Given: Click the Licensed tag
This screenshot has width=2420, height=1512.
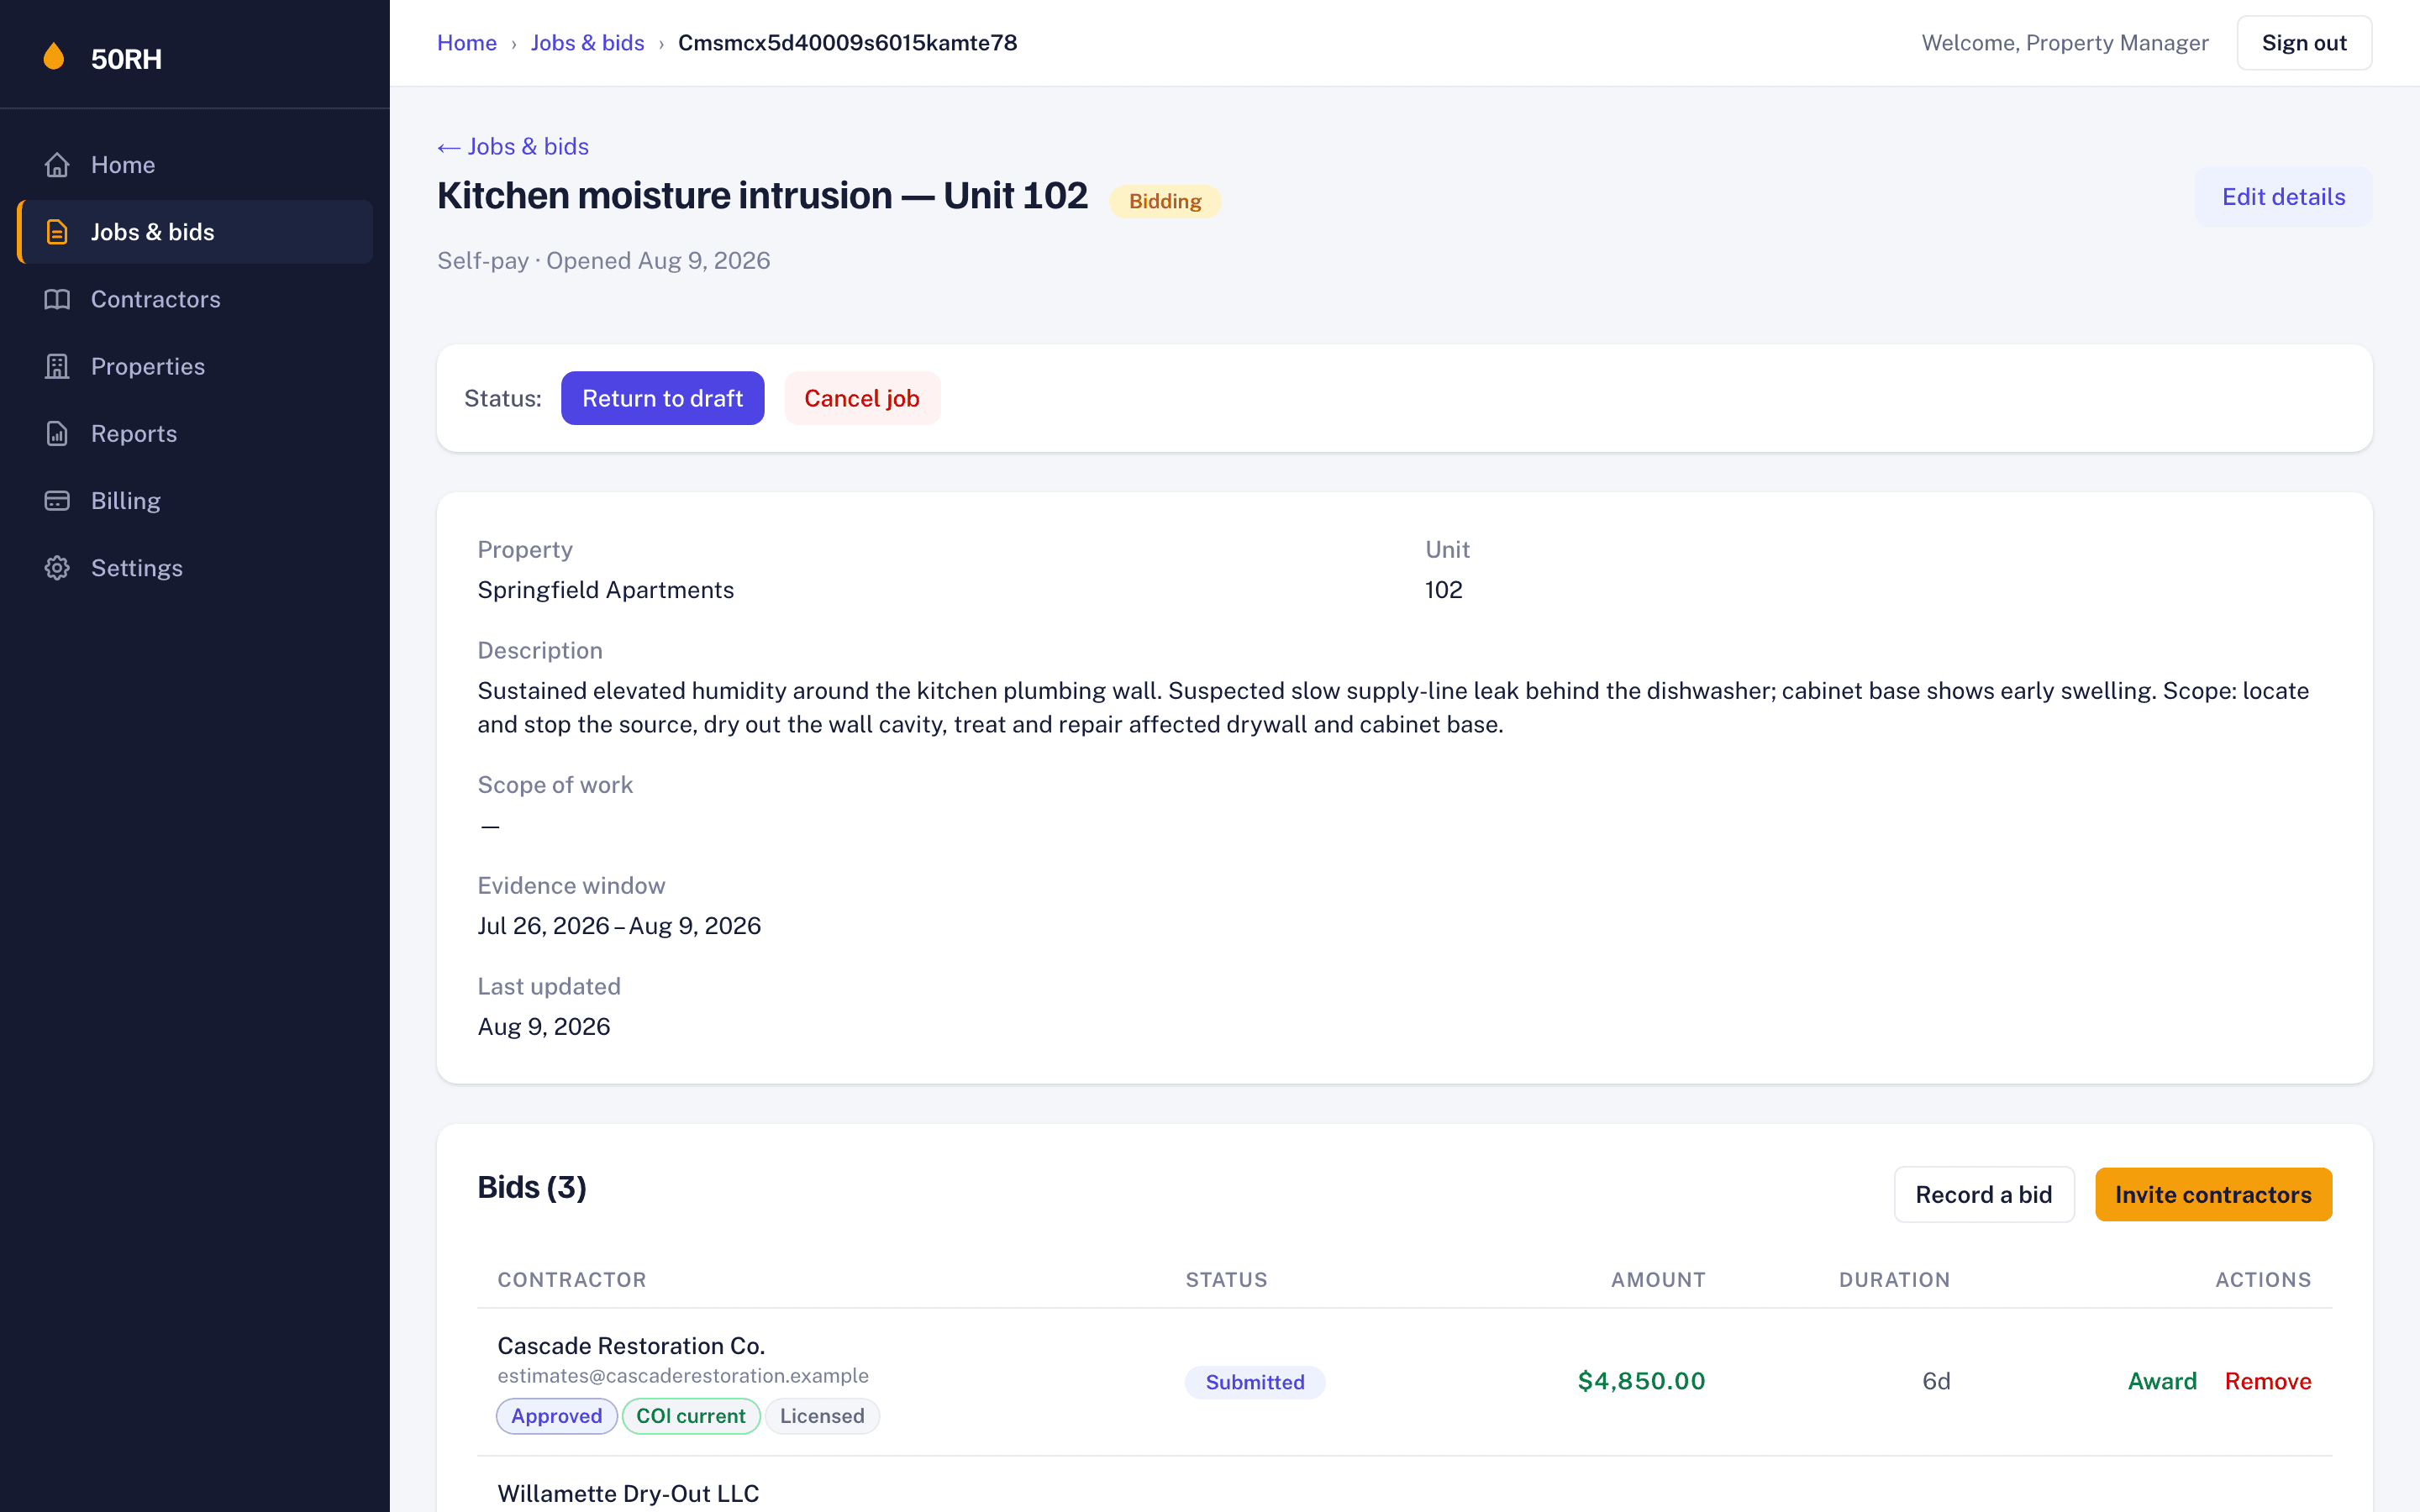Looking at the screenshot, I should pos(822,1416).
